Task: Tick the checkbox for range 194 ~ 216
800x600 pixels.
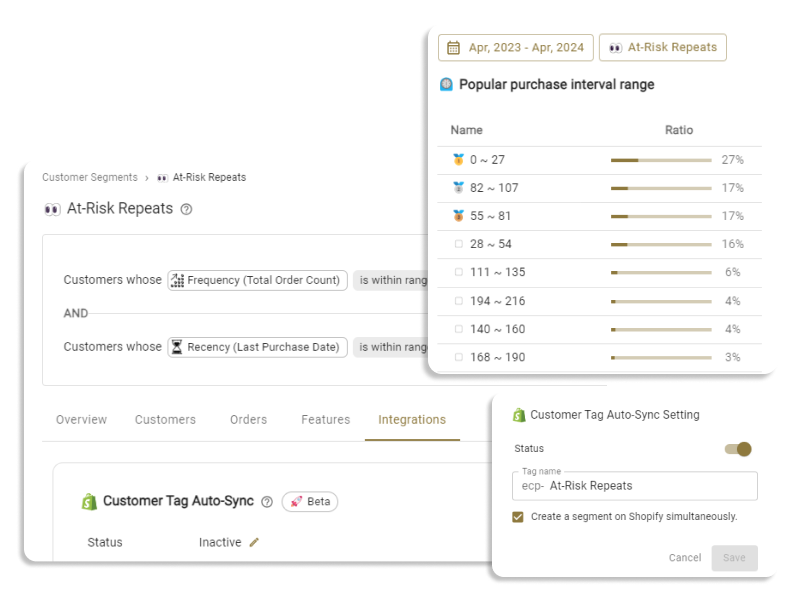Action: click(x=459, y=301)
